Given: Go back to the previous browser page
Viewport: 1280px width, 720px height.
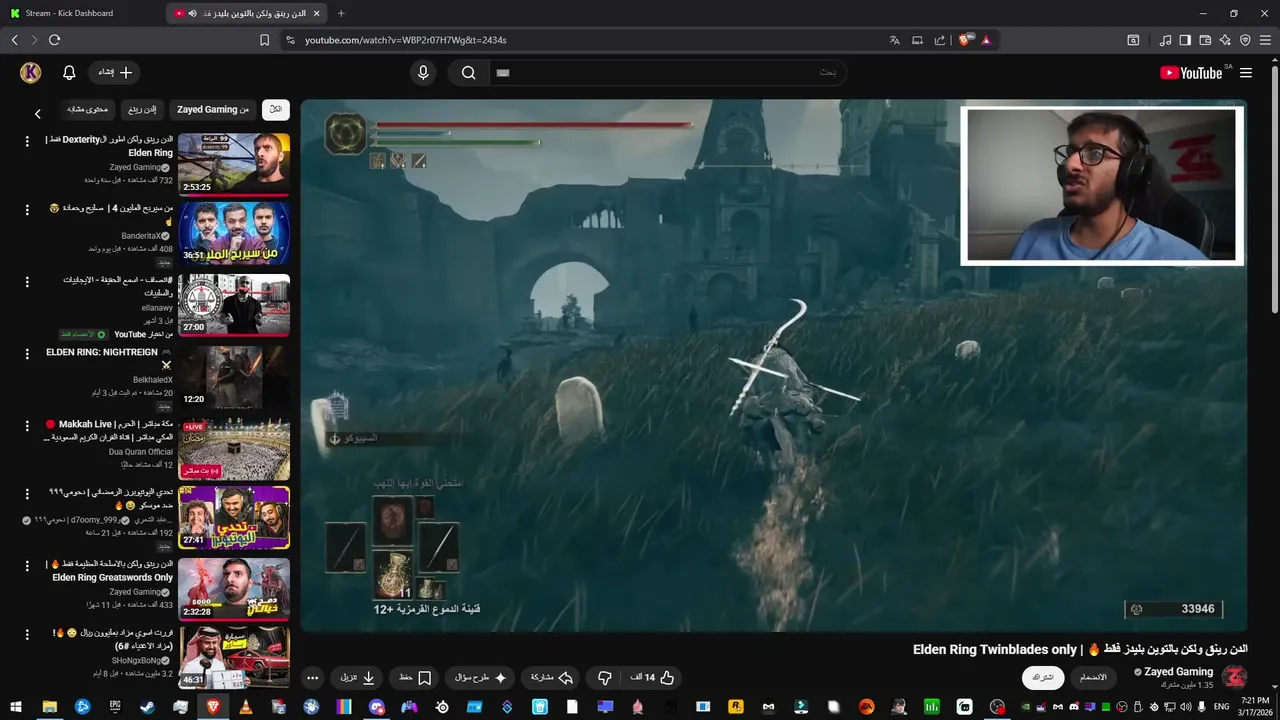Looking at the screenshot, I should pyautogui.click(x=14, y=40).
